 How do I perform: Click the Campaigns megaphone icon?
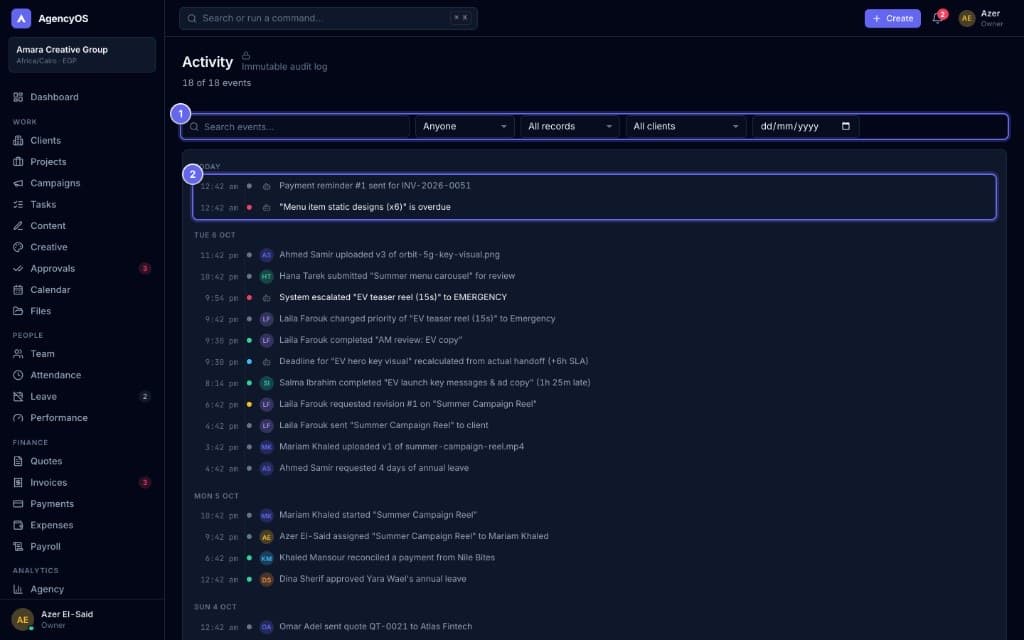(18, 184)
